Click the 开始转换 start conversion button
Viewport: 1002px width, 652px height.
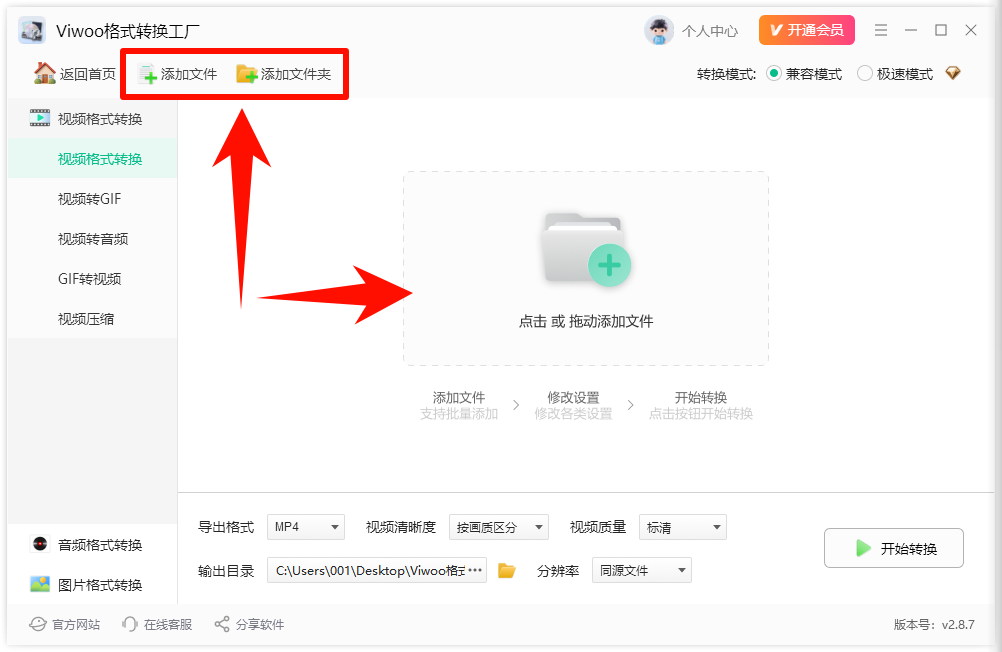(x=893, y=548)
